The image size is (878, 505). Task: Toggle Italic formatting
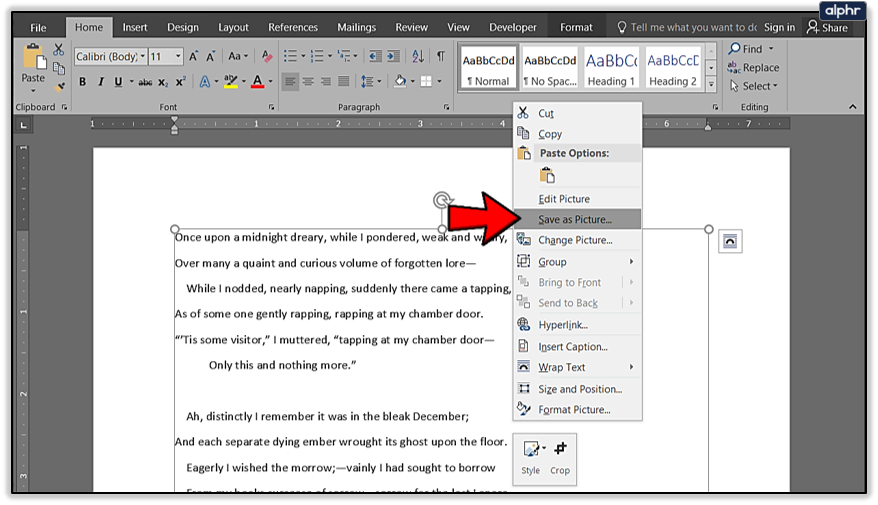[x=101, y=82]
